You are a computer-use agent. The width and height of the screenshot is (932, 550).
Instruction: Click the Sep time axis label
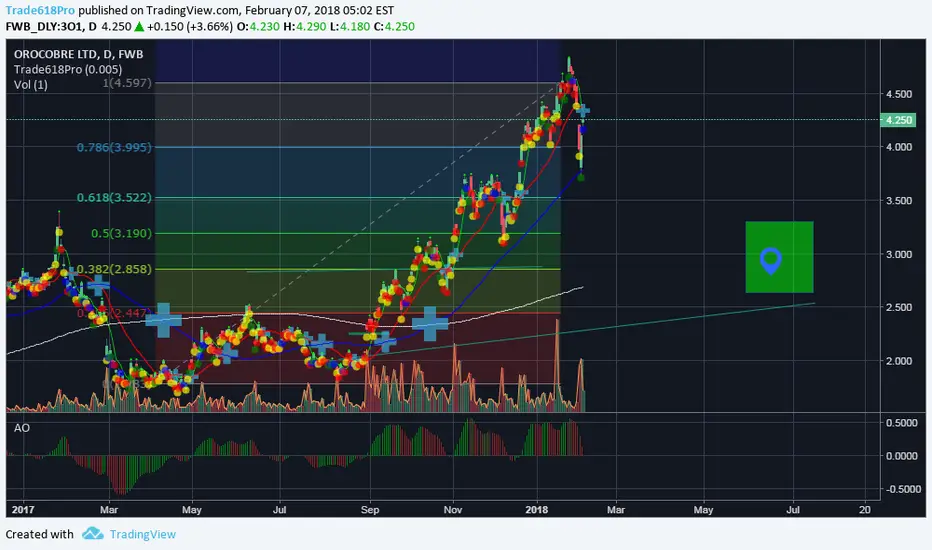(370, 510)
